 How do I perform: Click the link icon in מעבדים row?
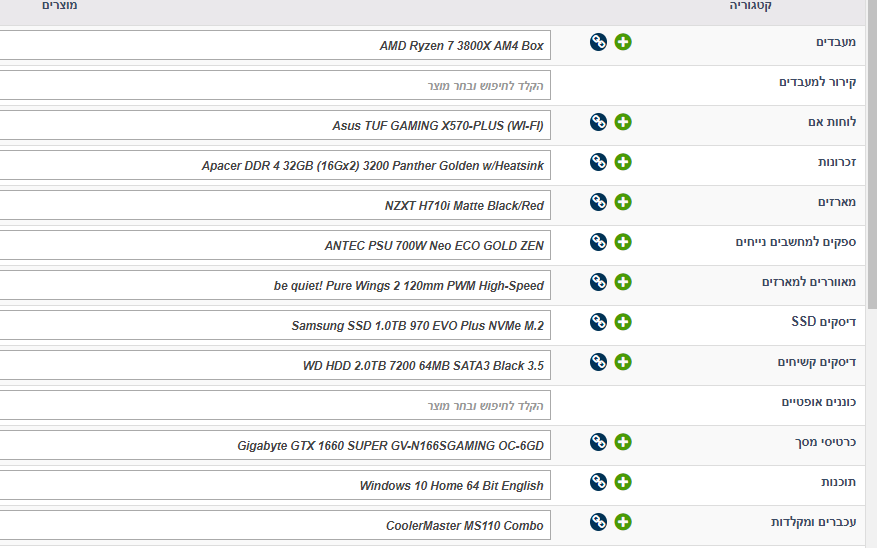point(598,42)
